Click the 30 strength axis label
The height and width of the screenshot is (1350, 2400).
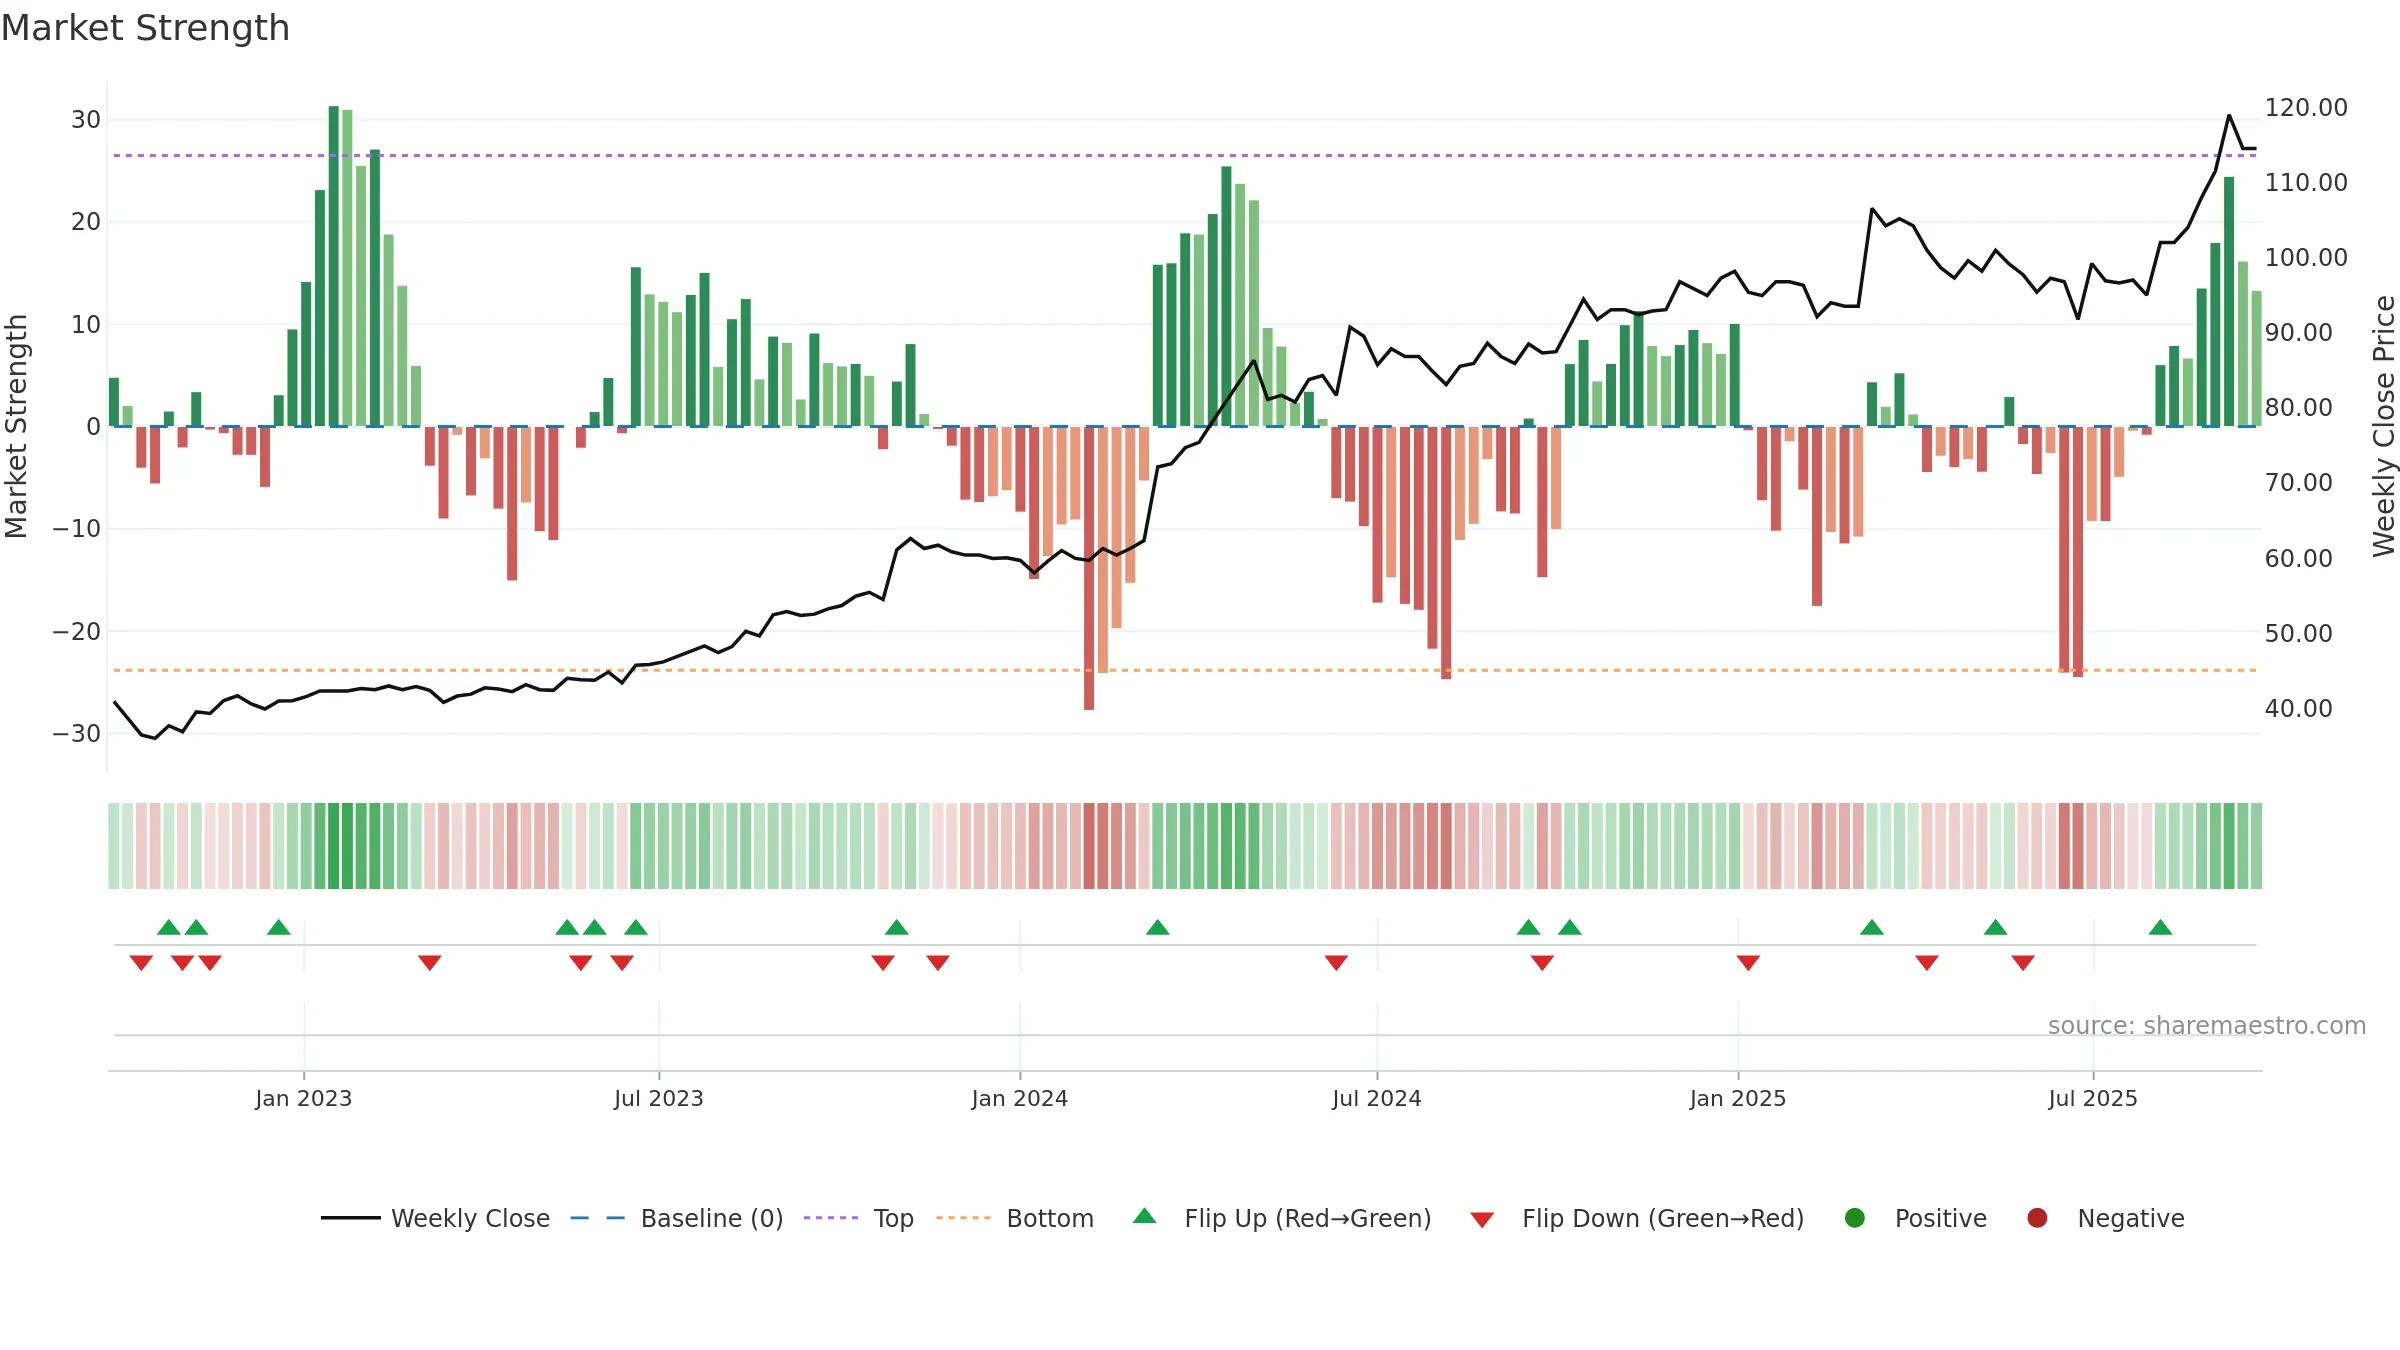pyautogui.click(x=86, y=120)
